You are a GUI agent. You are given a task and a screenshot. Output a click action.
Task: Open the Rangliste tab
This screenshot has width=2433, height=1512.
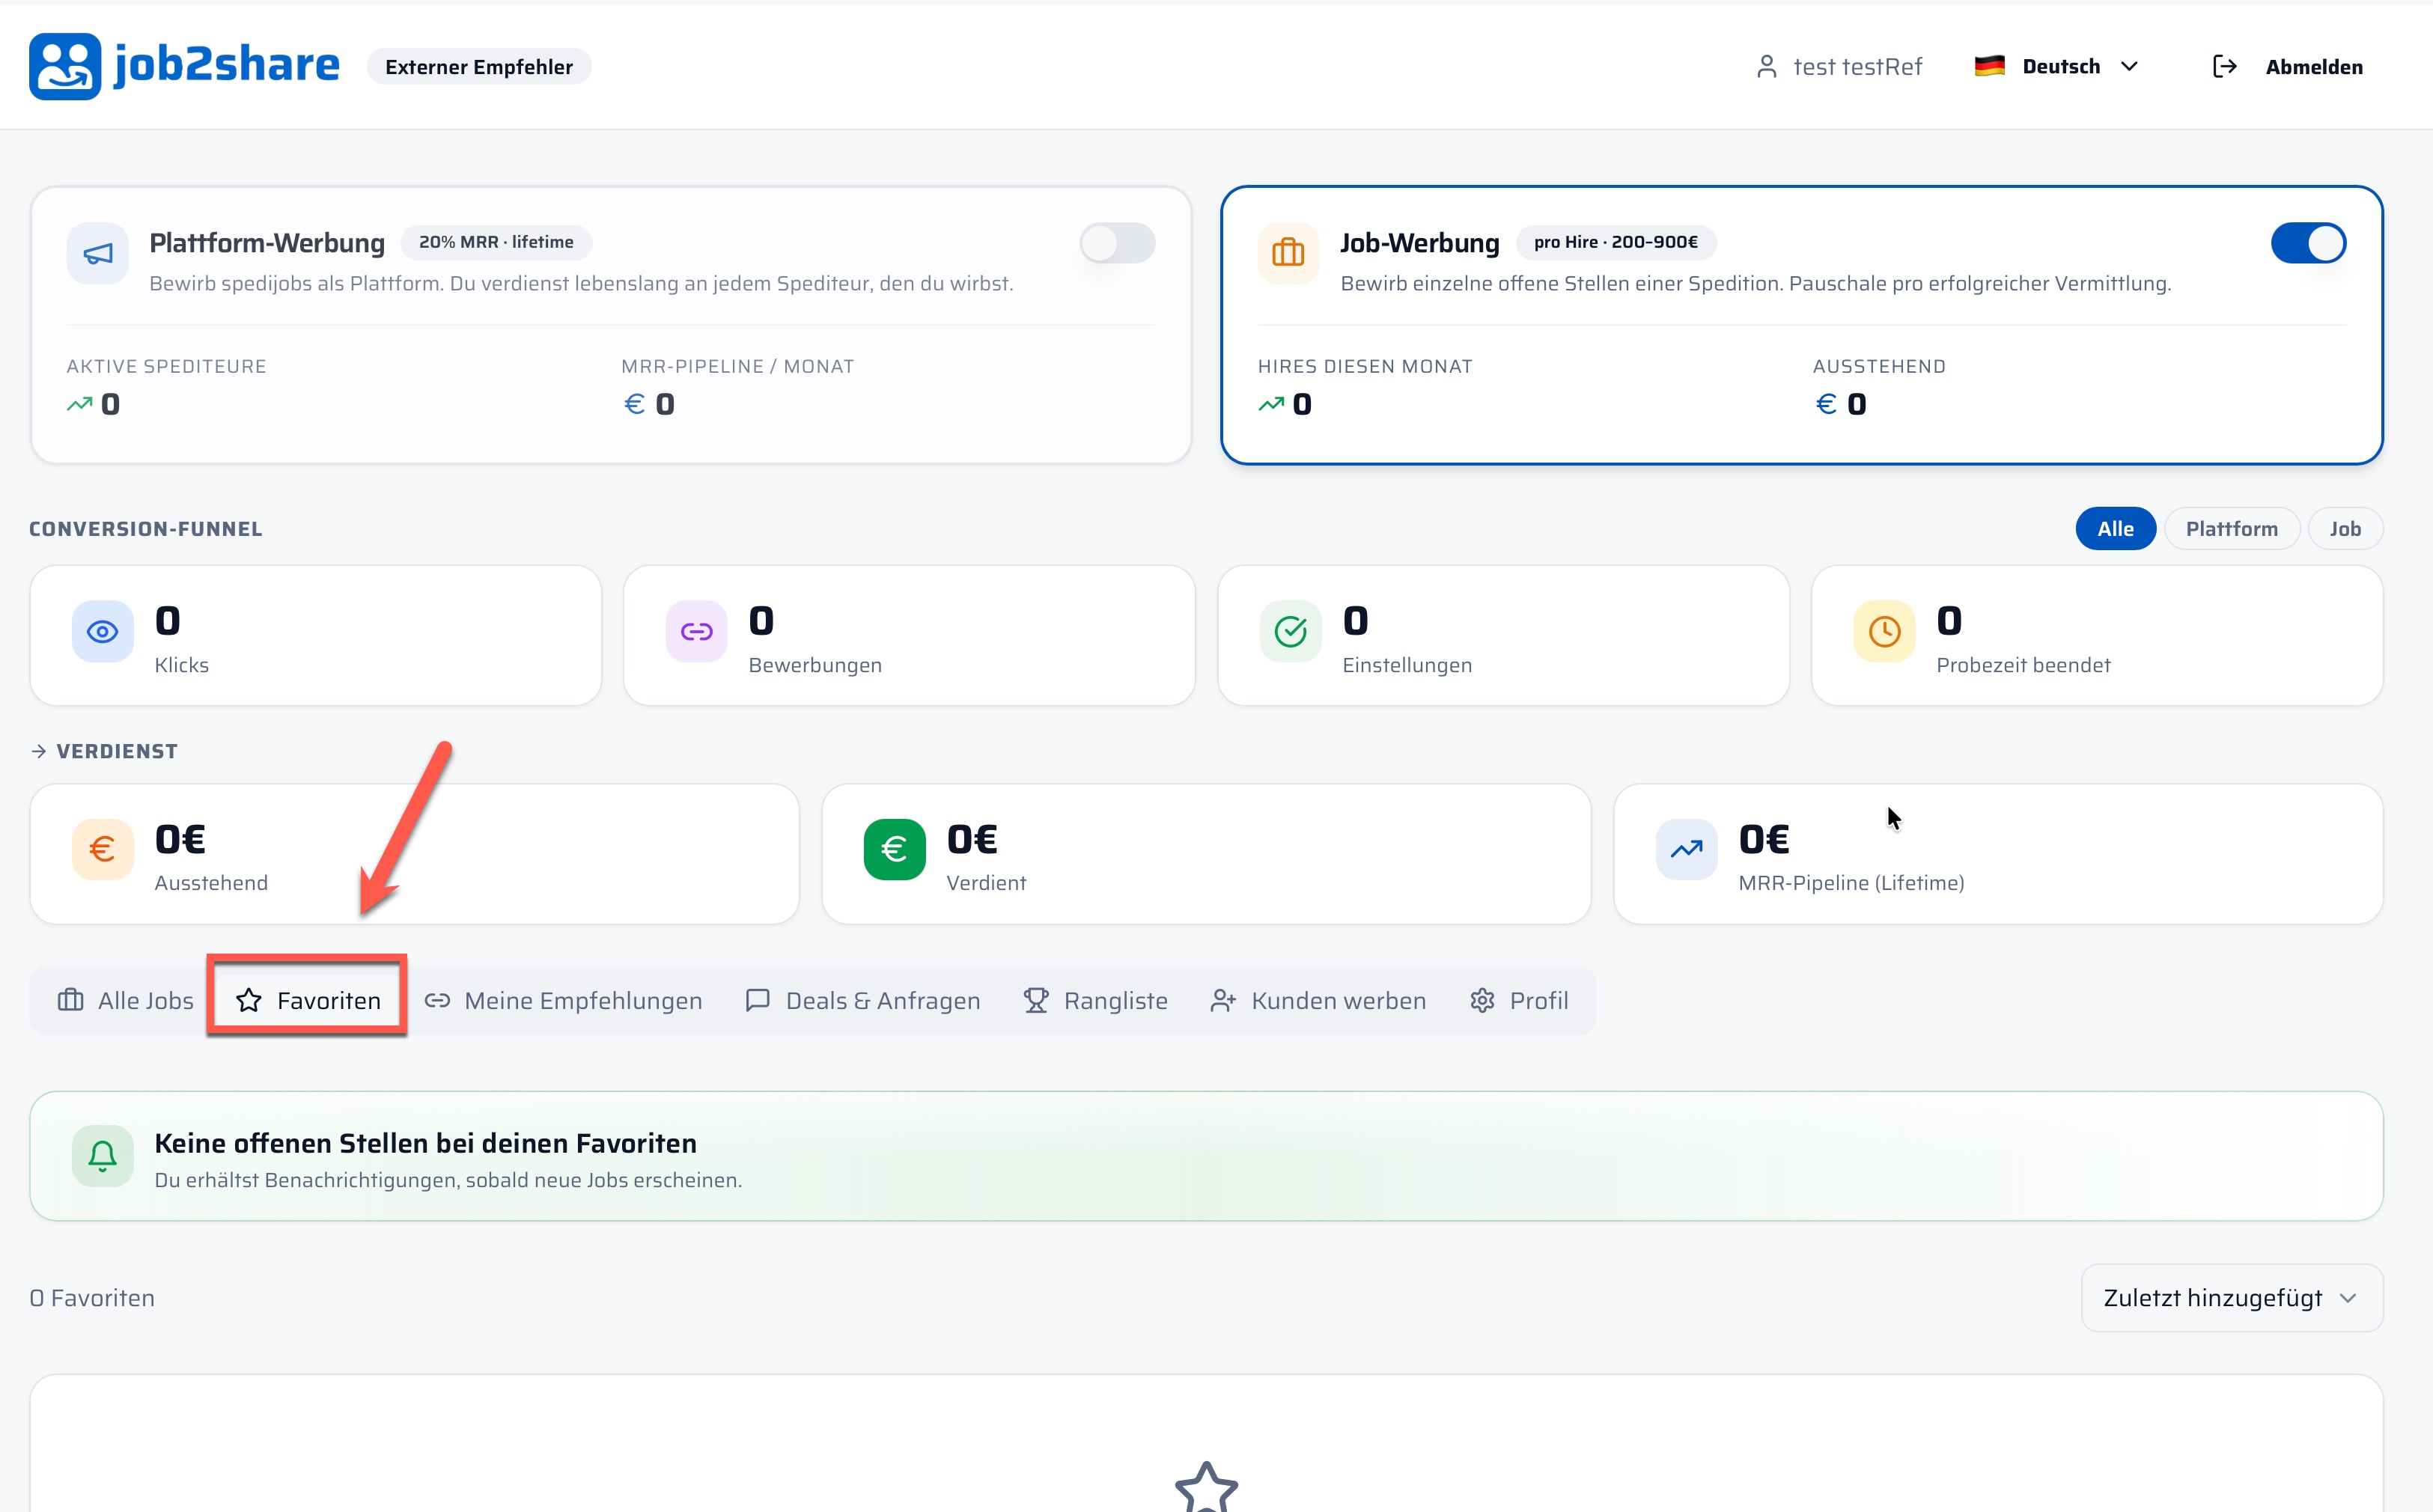[1096, 1000]
